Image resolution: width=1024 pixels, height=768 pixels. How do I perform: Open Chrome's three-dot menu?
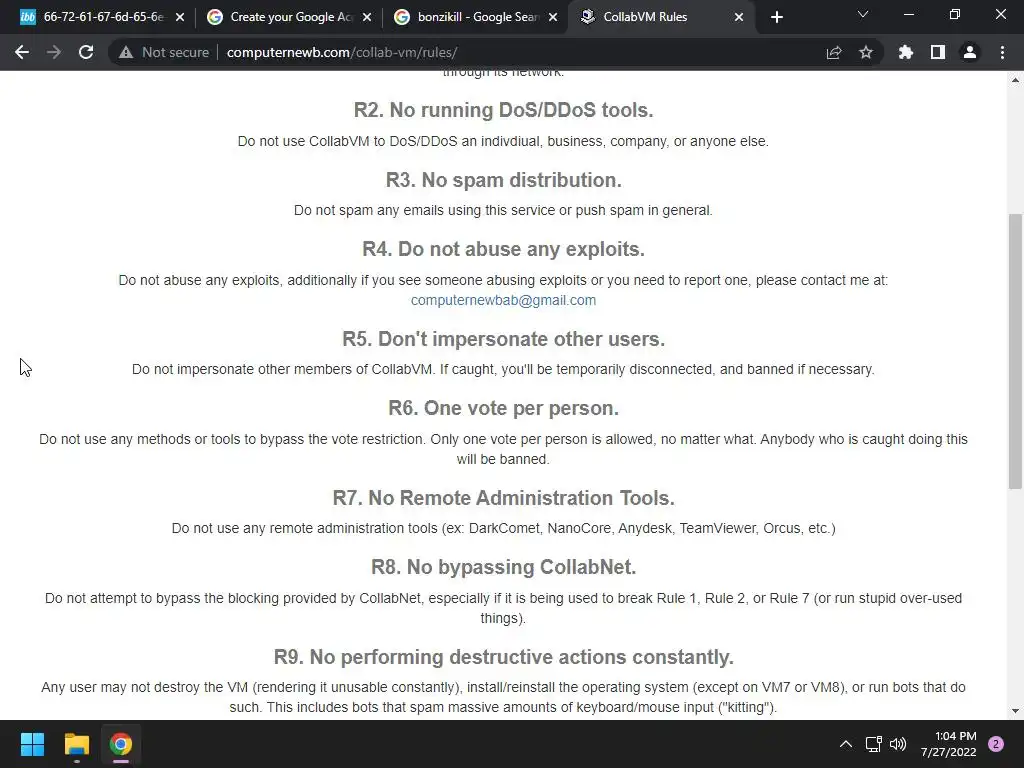tap(1002, 52)
